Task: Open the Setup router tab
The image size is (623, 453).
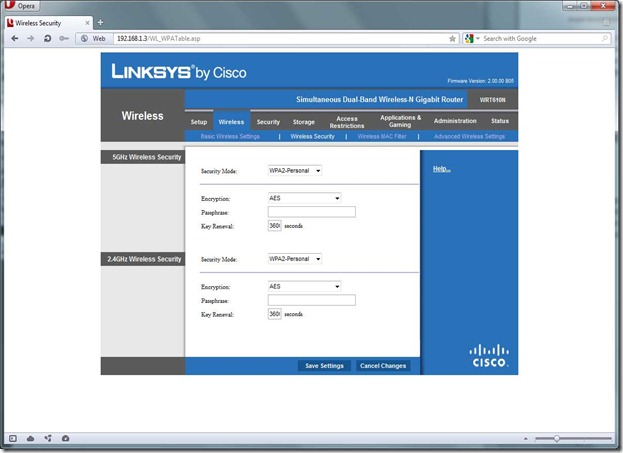Action: pos(199,122)
